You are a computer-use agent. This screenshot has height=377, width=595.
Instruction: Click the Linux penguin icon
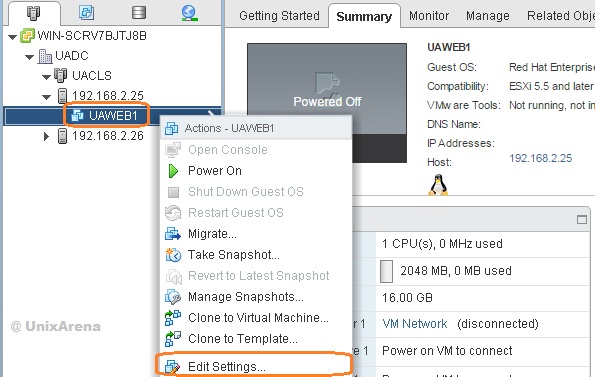[x=438, y=185]
